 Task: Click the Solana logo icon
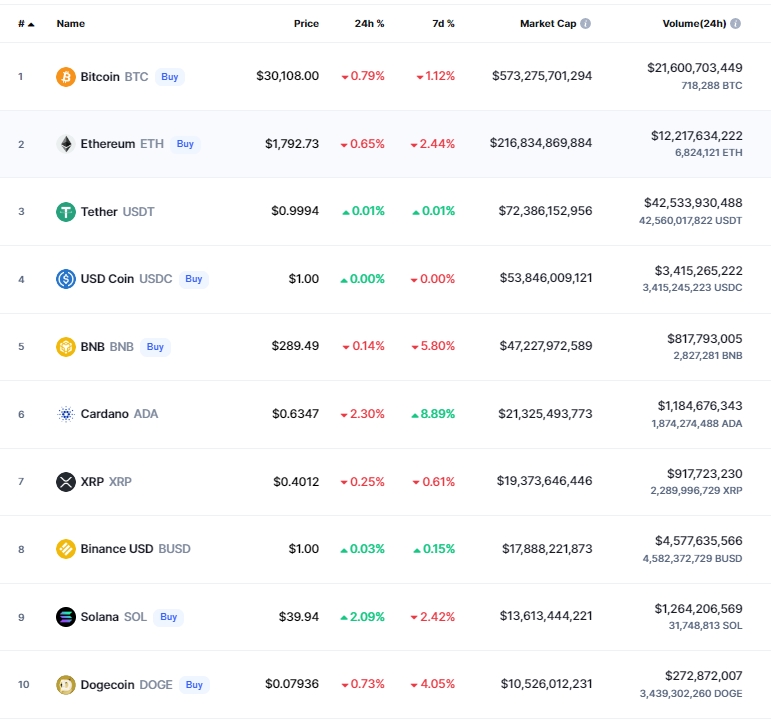click(x=66, y=617)
